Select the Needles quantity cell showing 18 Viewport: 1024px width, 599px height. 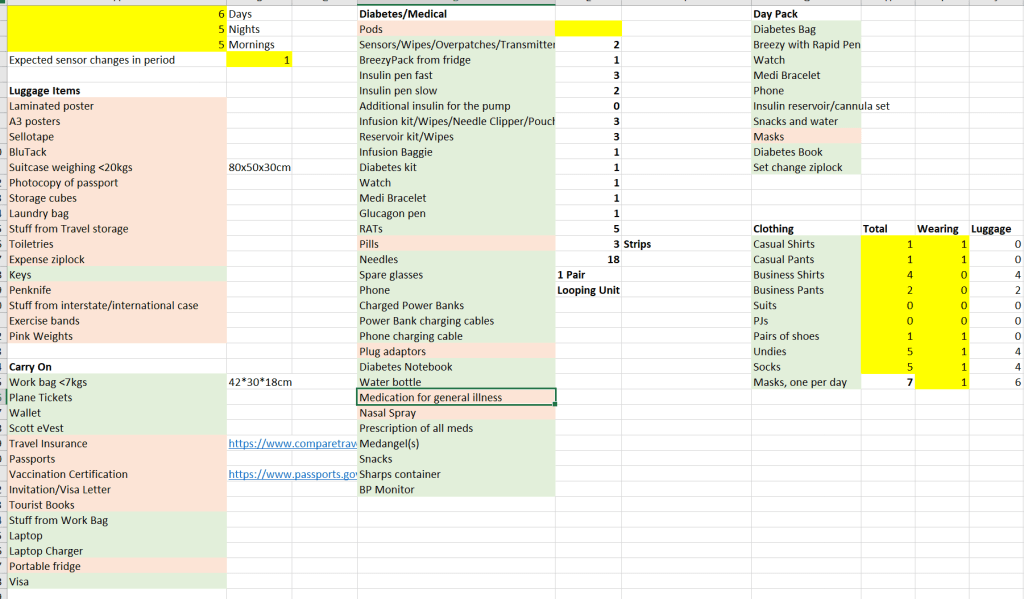589,260
